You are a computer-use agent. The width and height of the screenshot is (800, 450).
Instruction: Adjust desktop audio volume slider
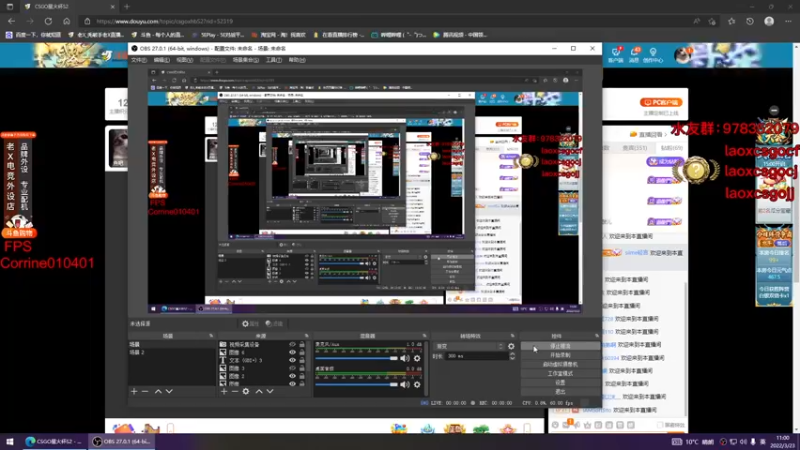tap(357, 384)
